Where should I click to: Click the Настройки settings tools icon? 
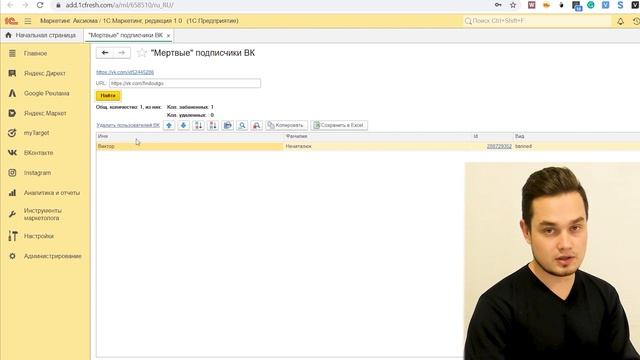13,236
